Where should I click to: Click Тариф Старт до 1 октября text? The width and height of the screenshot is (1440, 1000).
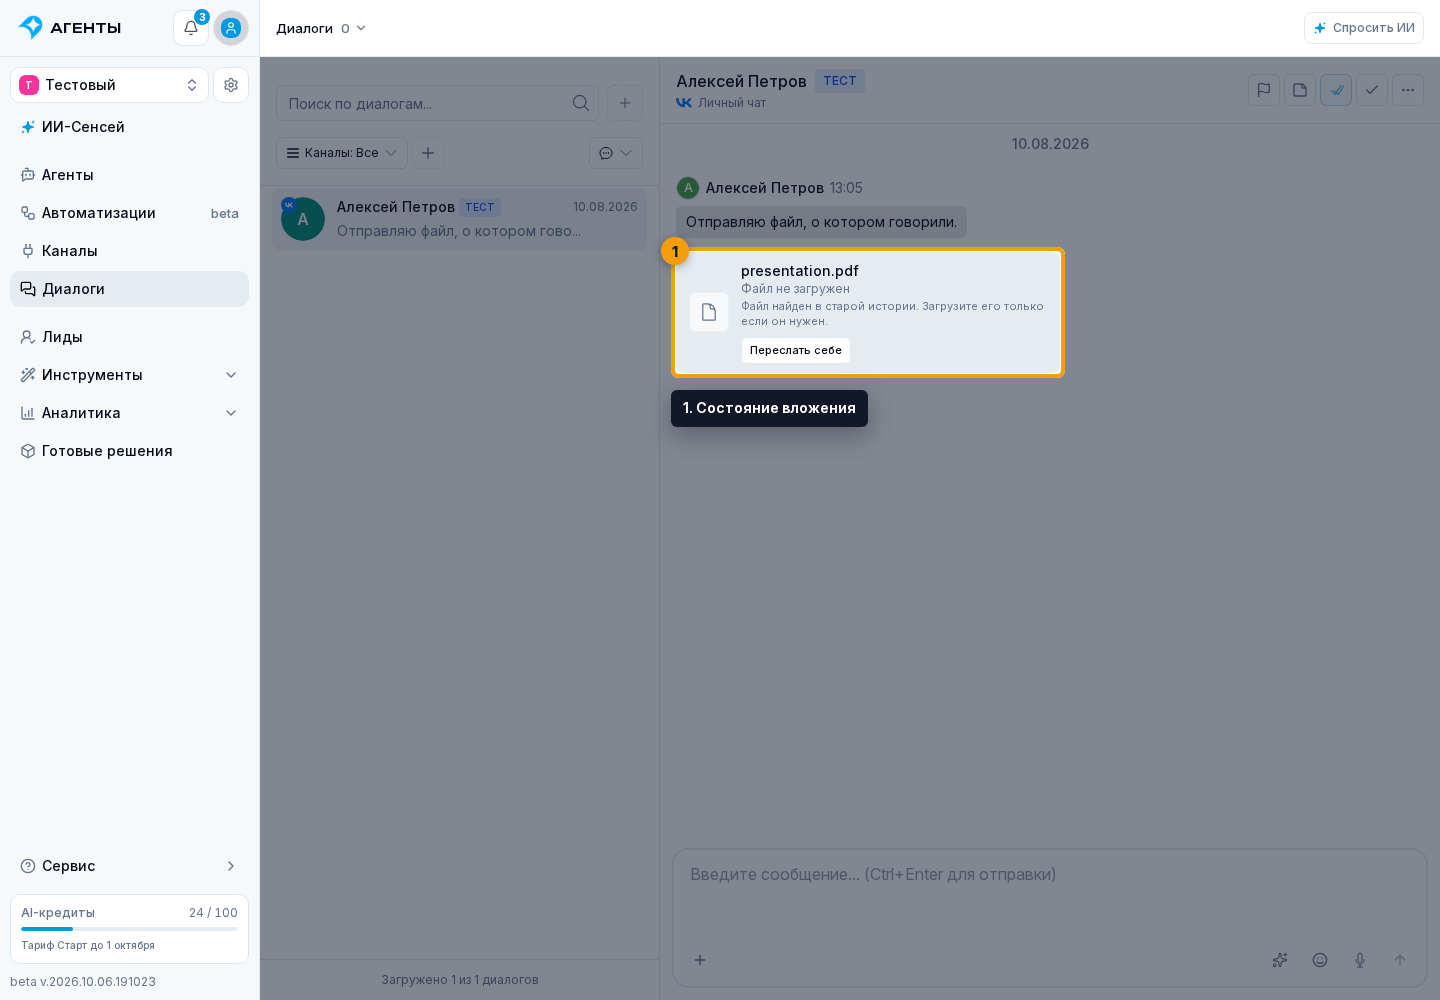[x=88, y=945]
